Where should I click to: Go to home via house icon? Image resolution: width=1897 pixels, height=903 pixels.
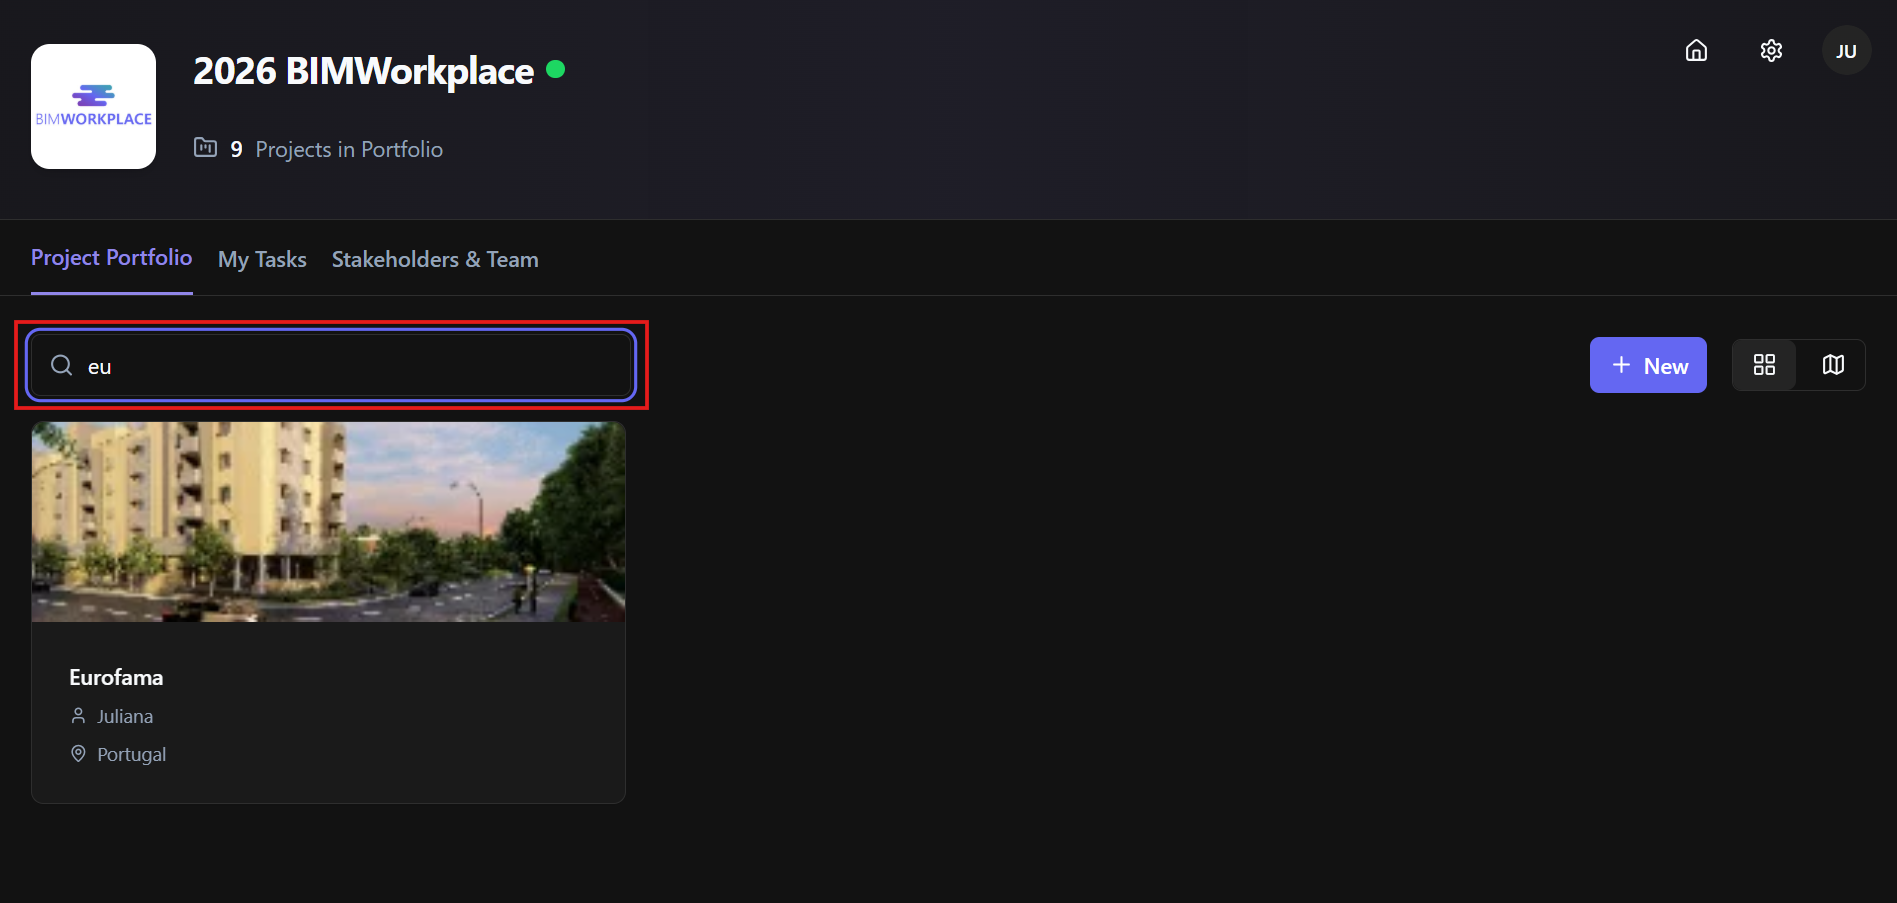point(1696,50)
